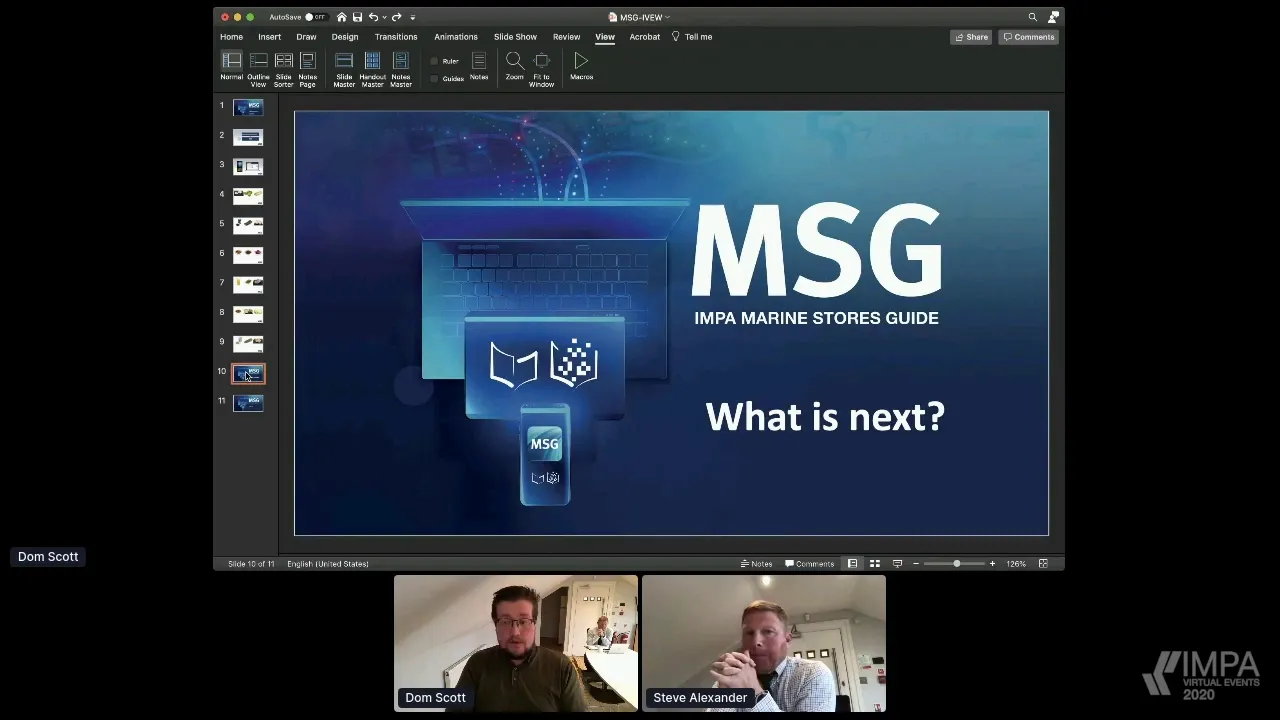1280x720 pixels.
Task: Open Macros
Action: pyautogui.click(x=581, y=66)
